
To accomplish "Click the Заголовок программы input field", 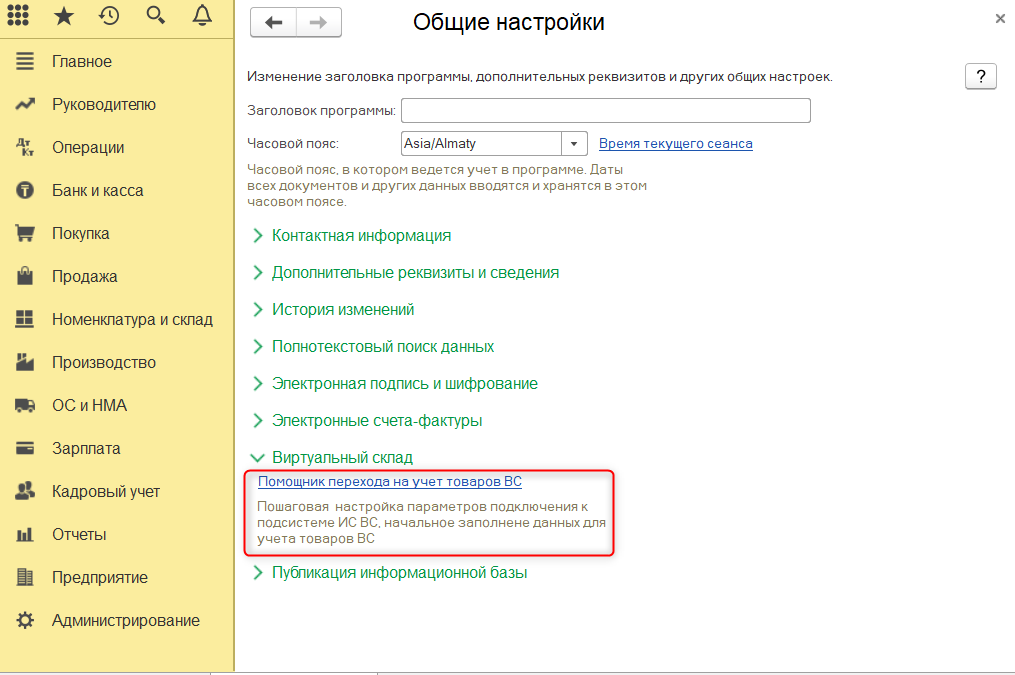I will click(605, 110).
